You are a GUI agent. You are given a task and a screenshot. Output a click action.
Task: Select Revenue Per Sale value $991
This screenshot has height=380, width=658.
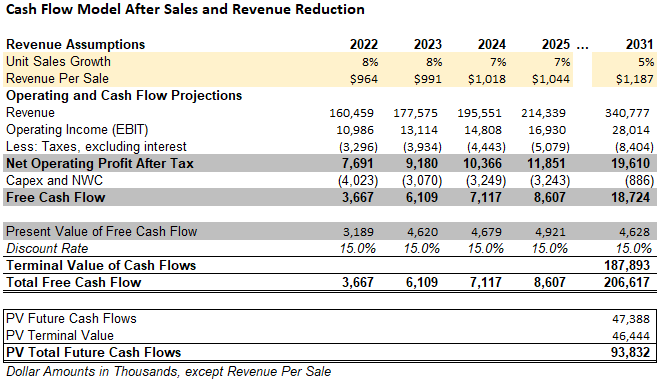coord(428,79)
